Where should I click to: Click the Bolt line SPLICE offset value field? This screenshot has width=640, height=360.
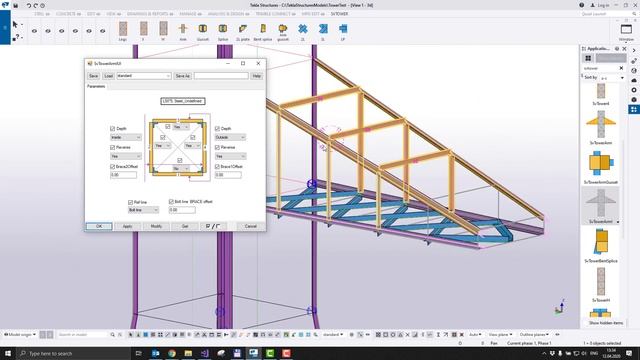click(182, 210)
